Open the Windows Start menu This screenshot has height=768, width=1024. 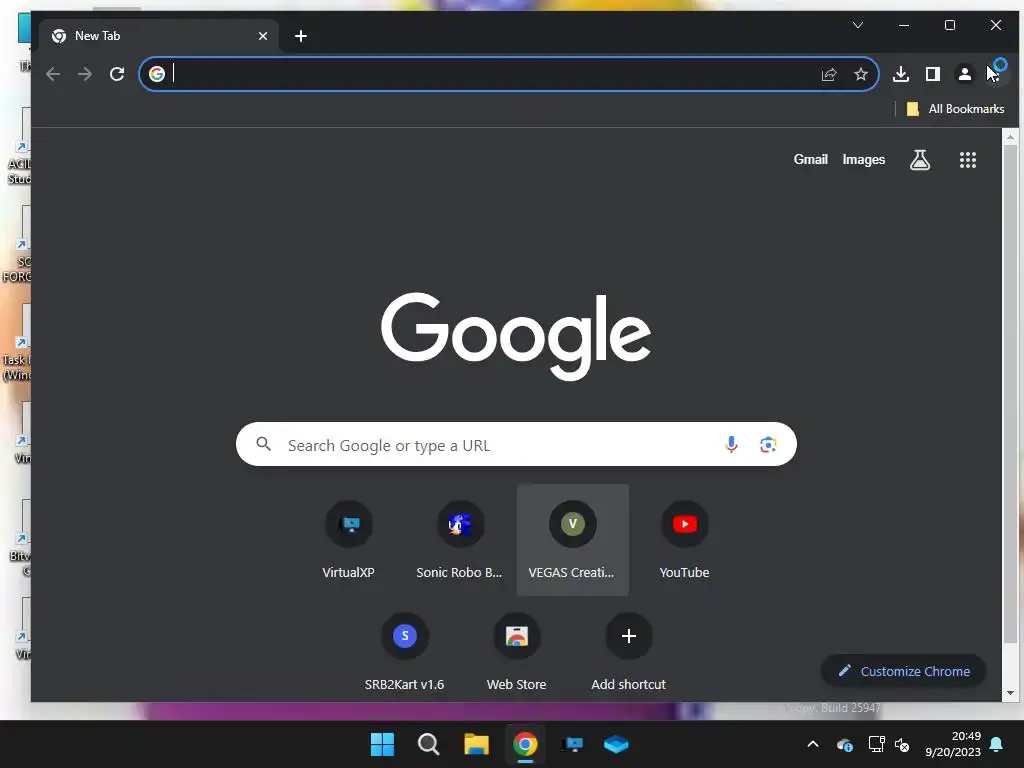[x=382, y=744]
